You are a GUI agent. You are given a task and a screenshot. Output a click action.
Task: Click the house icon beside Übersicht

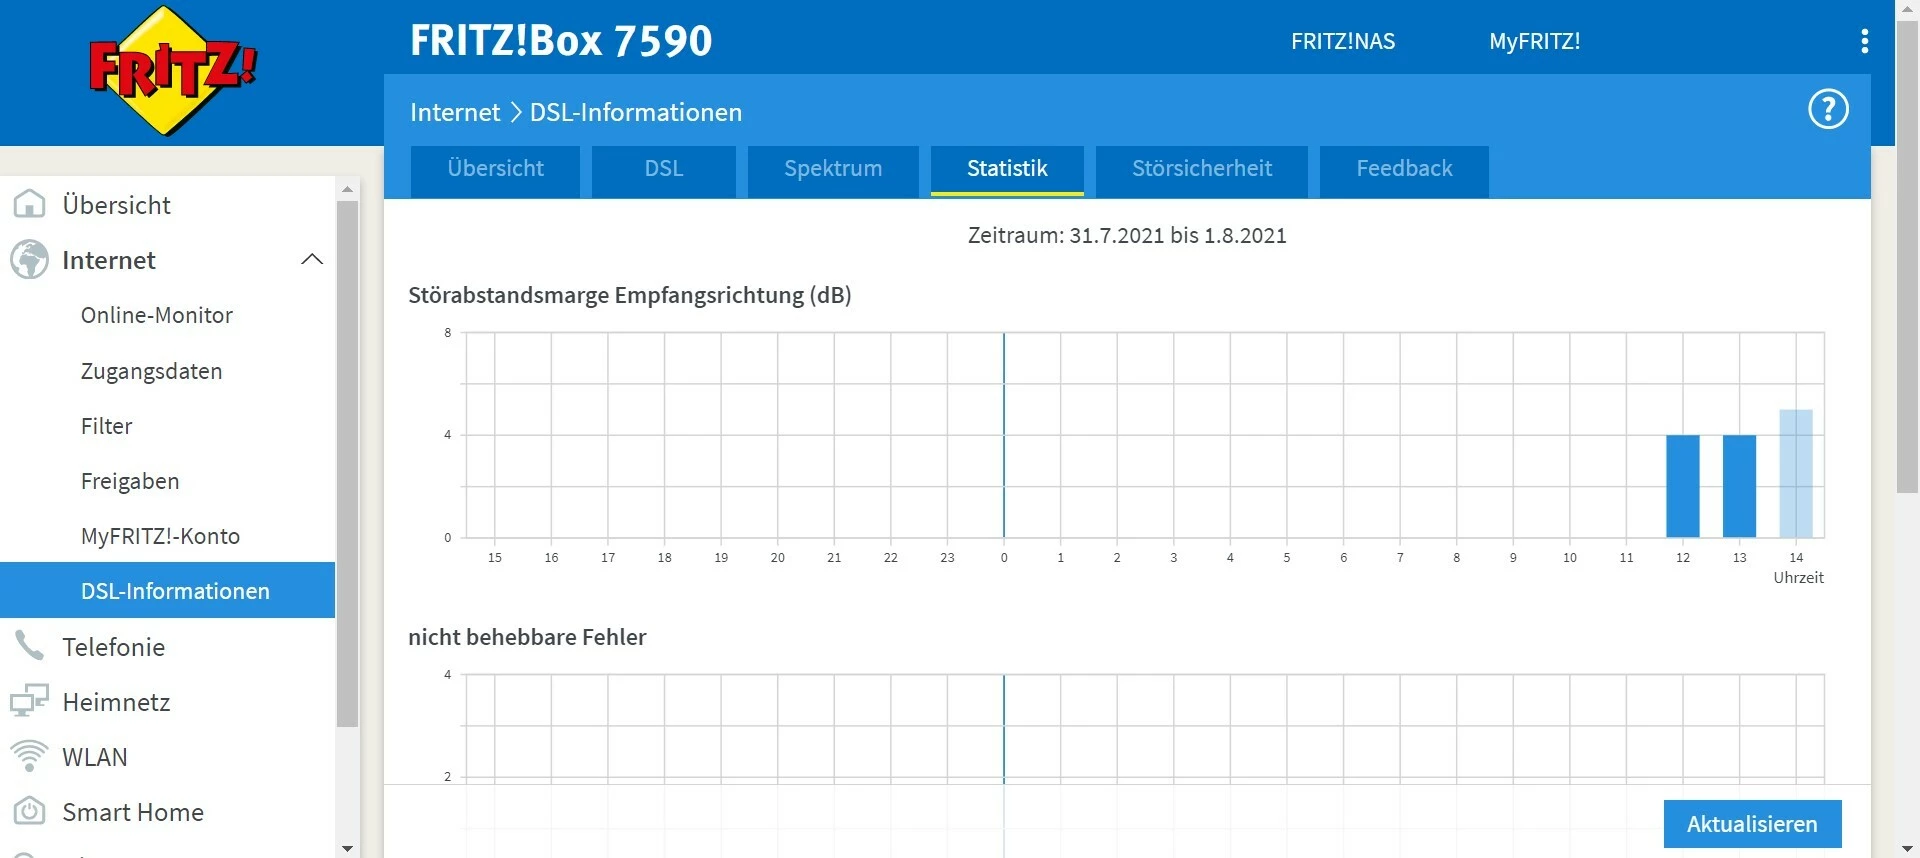[29, 204]
